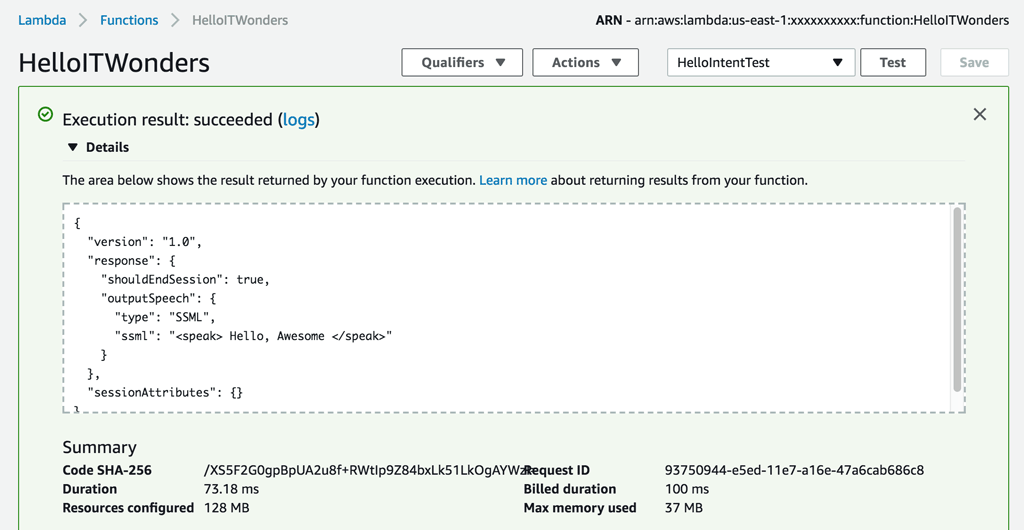
Task: Click the Code SHA-256 hash value
Action: tap(365, 470)
